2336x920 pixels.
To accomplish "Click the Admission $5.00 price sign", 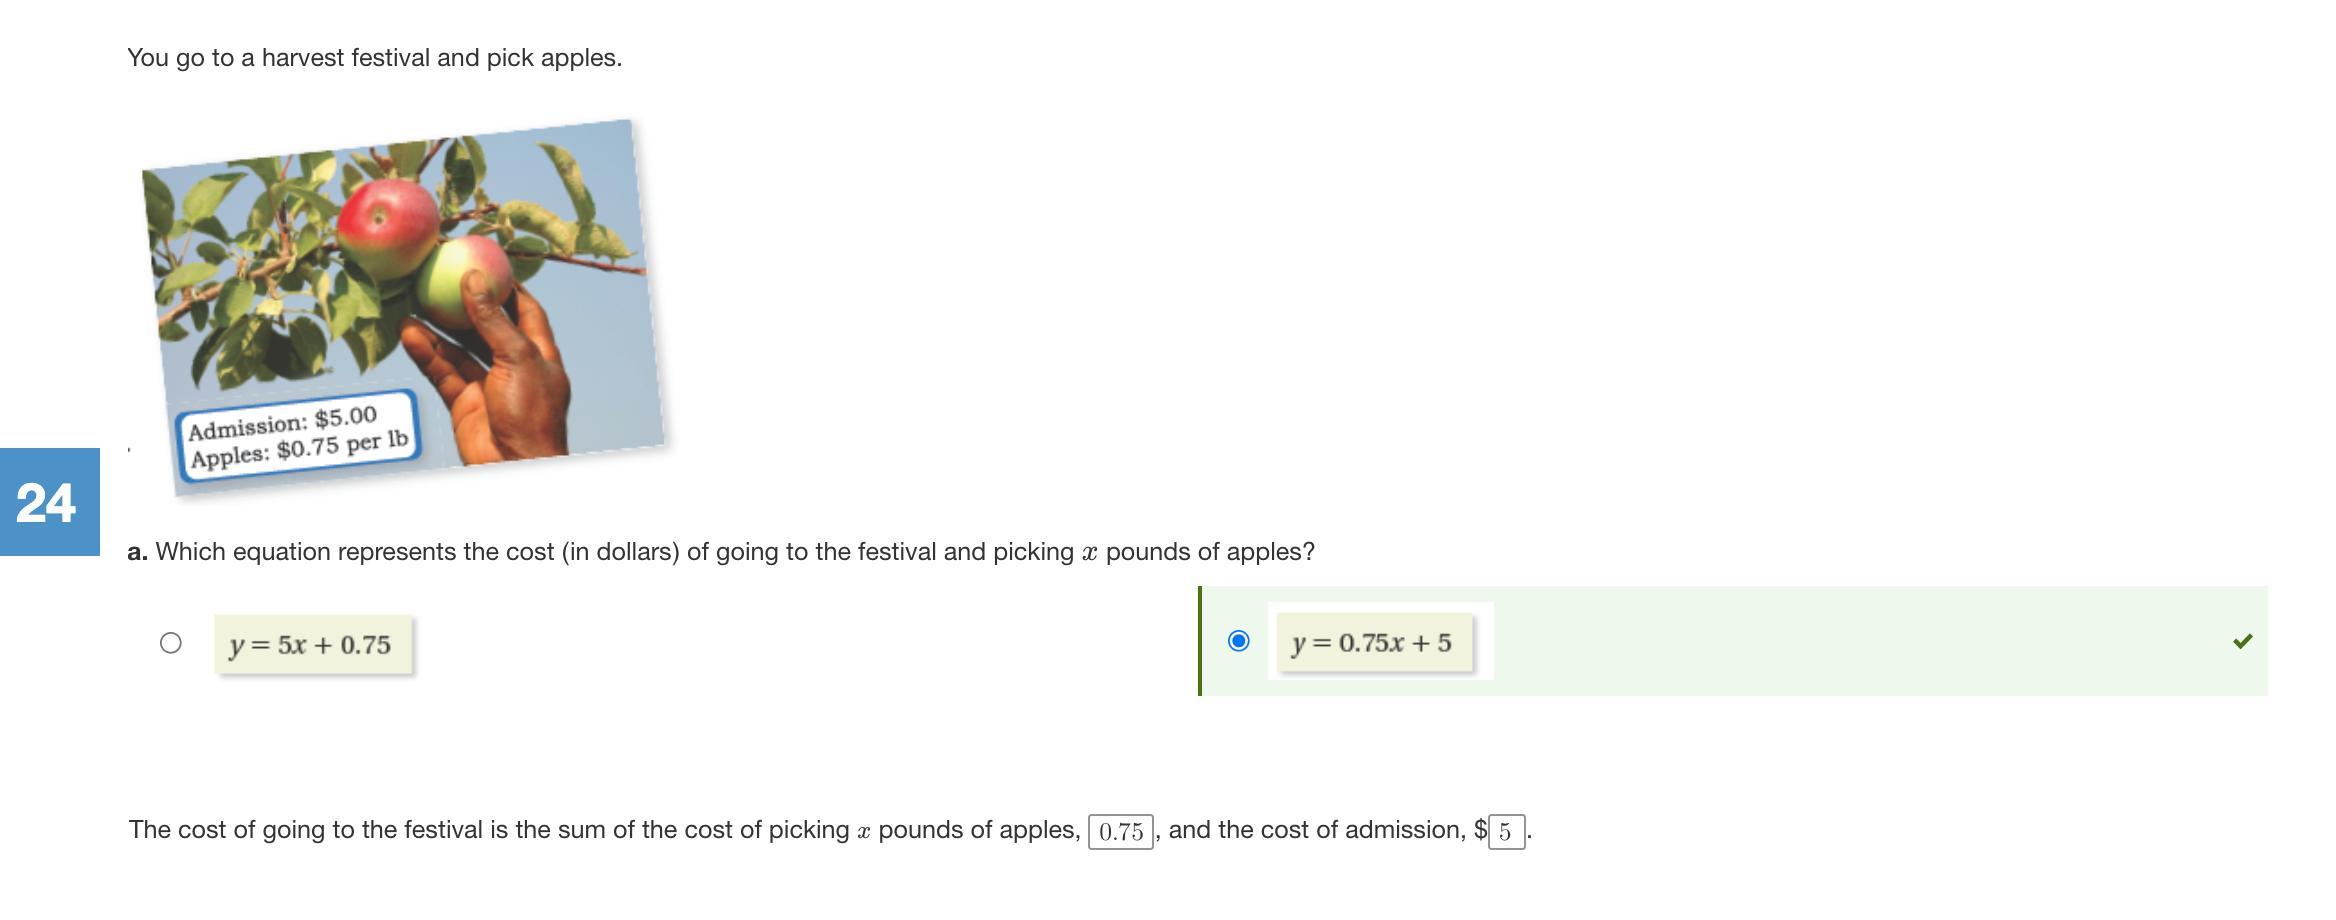I will pyautogui.click(x=298, y=436).
